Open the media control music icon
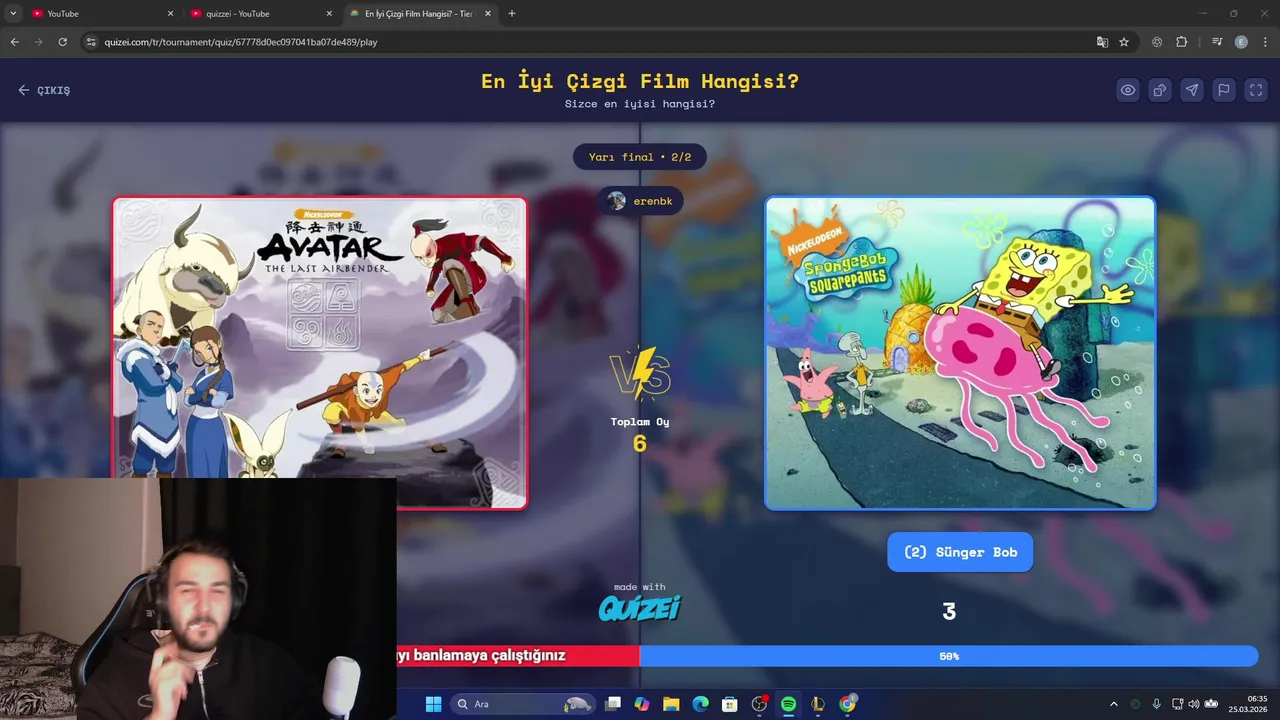 [x=1217, y=42]
